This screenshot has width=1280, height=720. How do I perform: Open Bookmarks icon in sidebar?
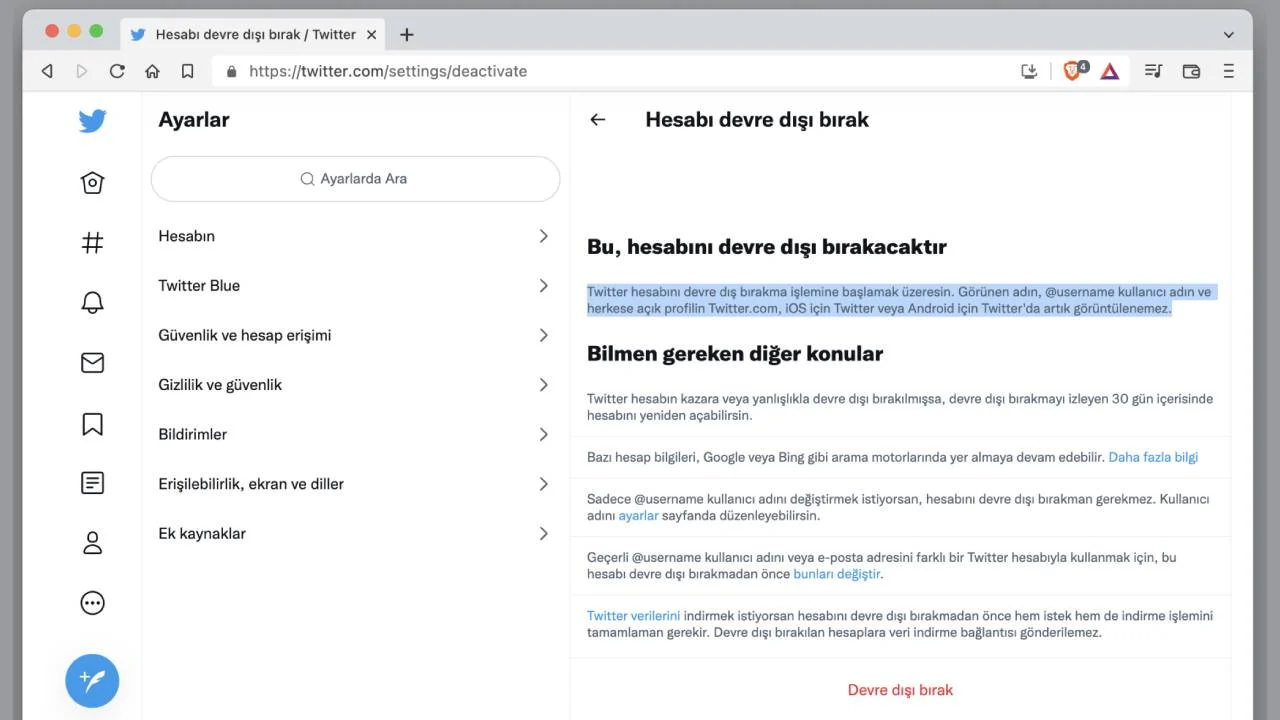click(x=92, y=424)
